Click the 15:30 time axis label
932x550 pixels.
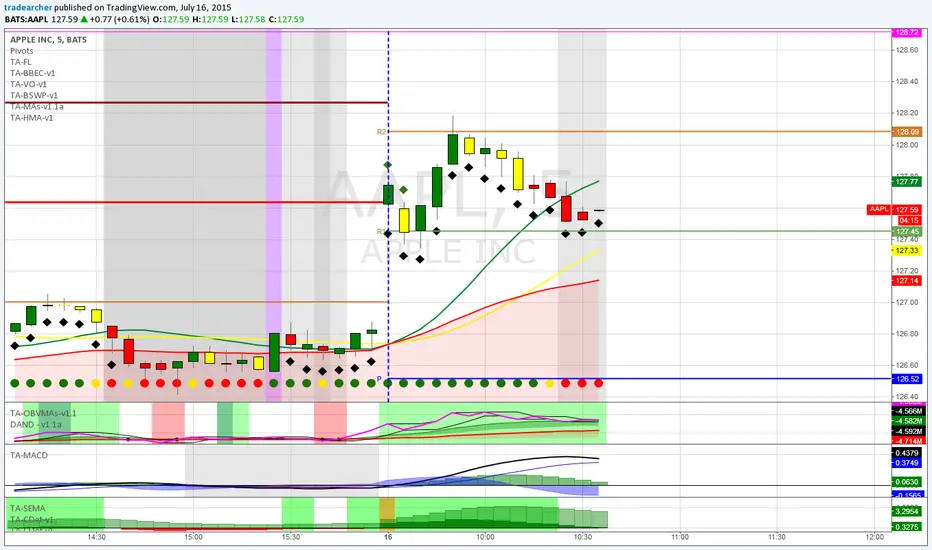pos(291,537)
